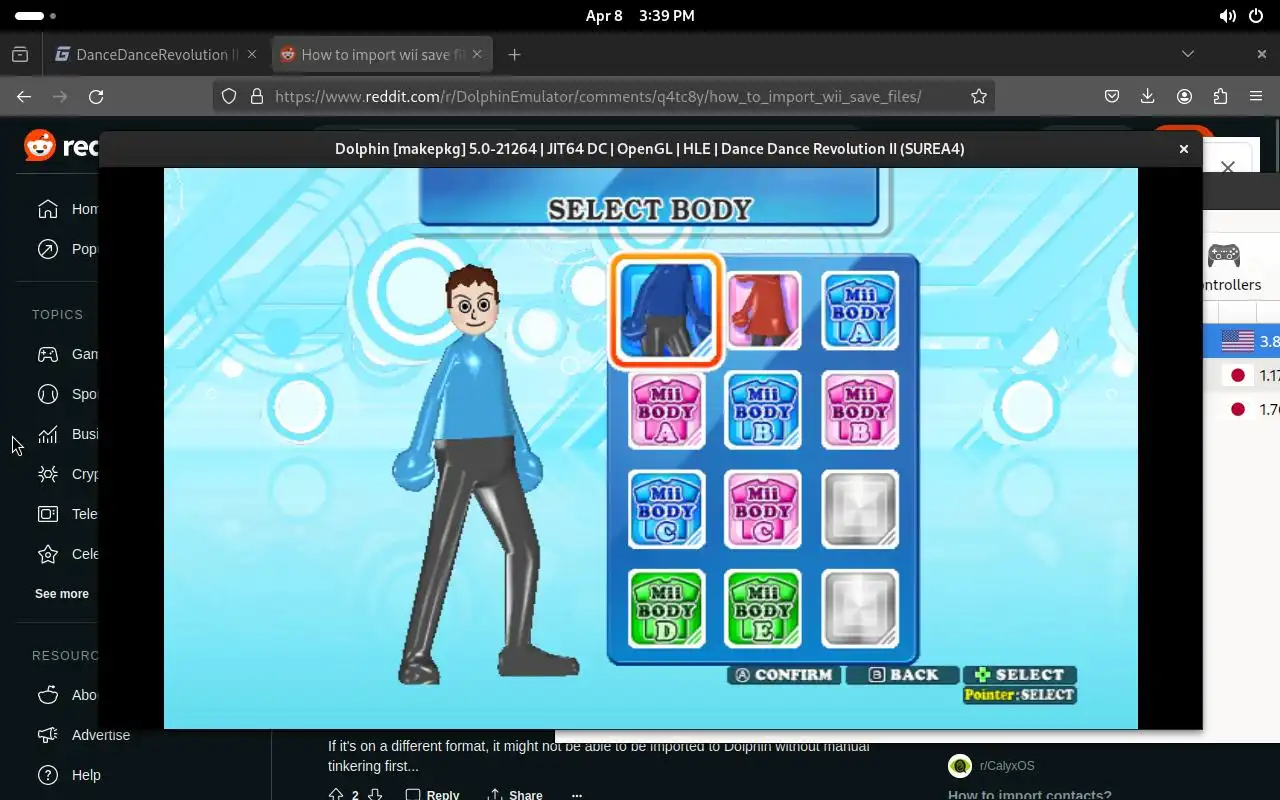Open the Business topic in the sidebar
Image resolution: width=1280 pixels, height=800 pixels.
pyautogui.click(x=66, y=434)
